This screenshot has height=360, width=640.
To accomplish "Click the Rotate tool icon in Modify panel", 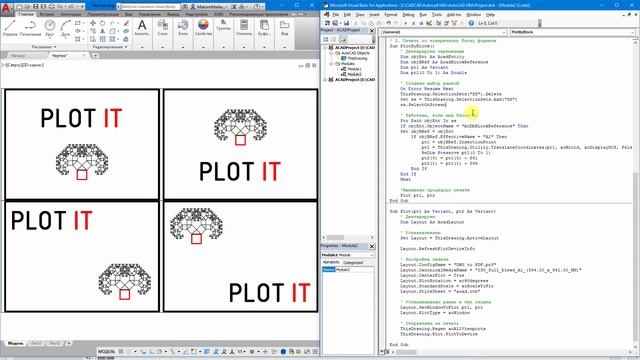I will [x=102, y=23].
